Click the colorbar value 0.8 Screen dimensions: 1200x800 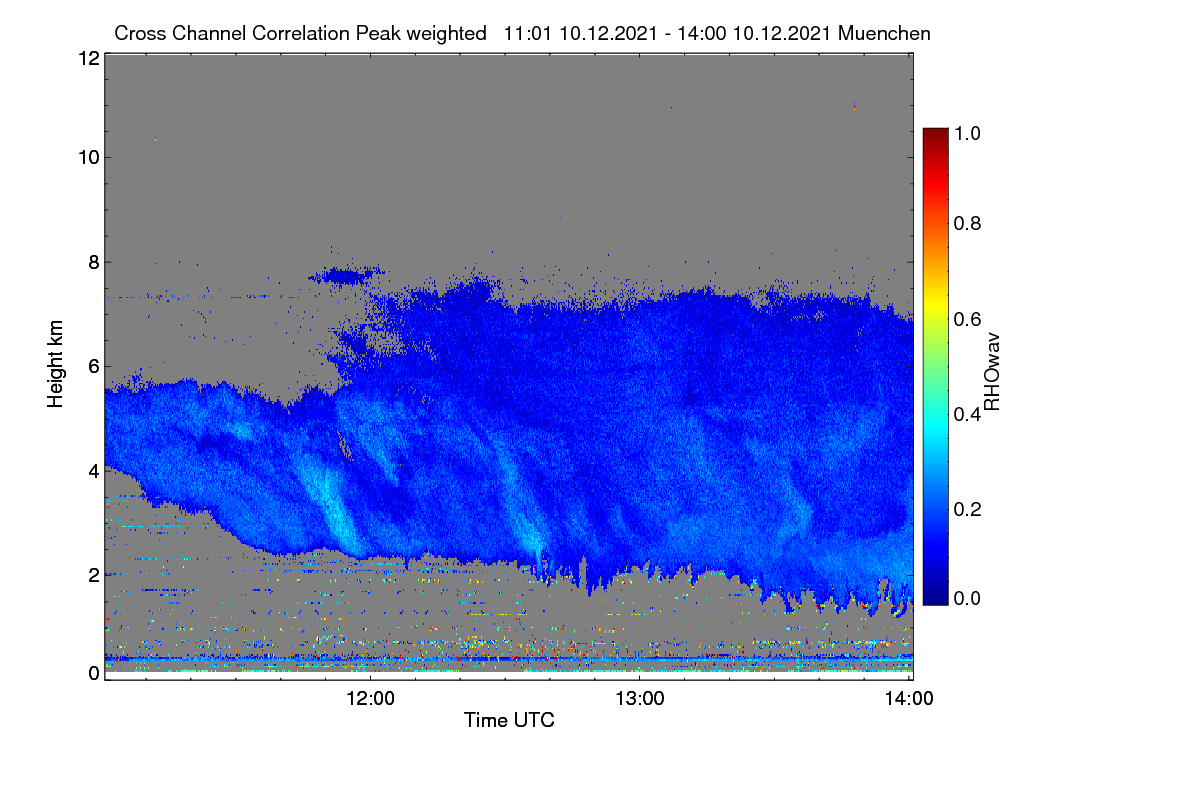point(966,224)
